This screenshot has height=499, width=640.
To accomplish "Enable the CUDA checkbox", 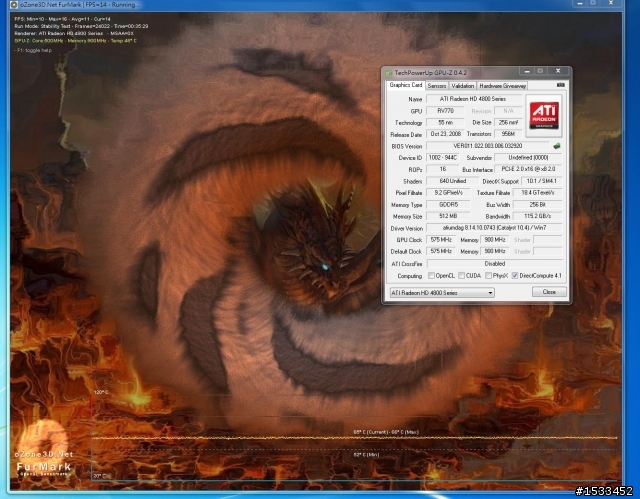I will 461,276.
